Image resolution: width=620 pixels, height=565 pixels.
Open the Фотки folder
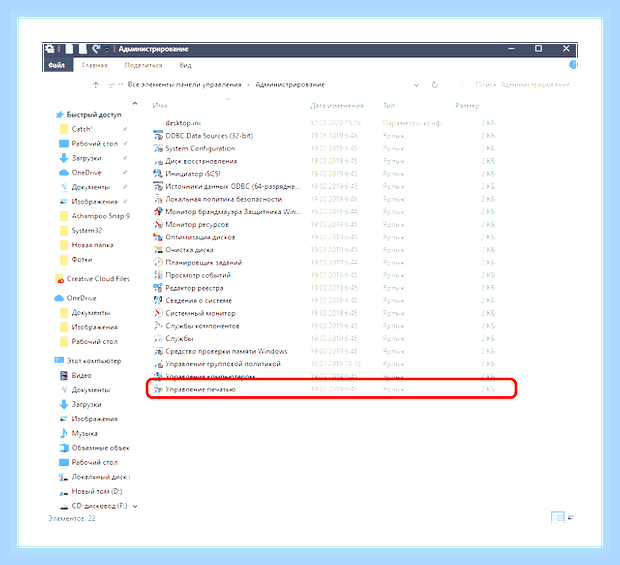coord(82,259)
